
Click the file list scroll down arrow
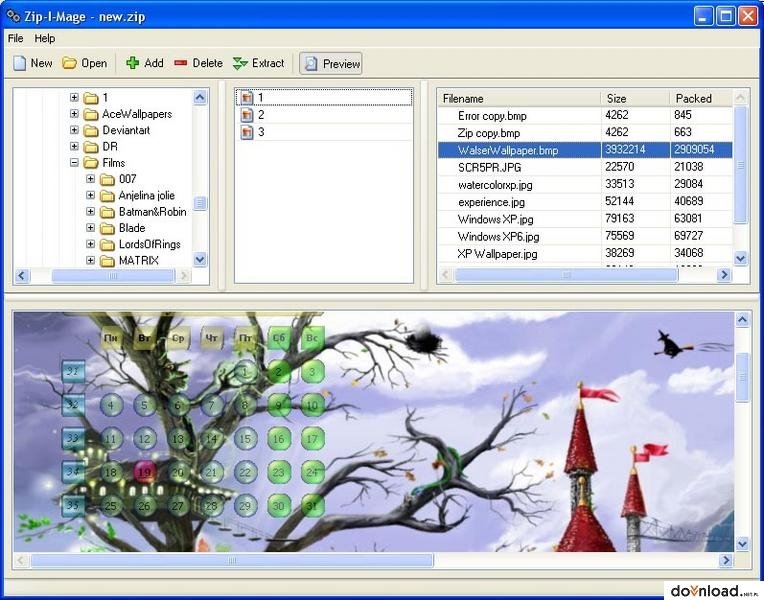coord(741,258)
